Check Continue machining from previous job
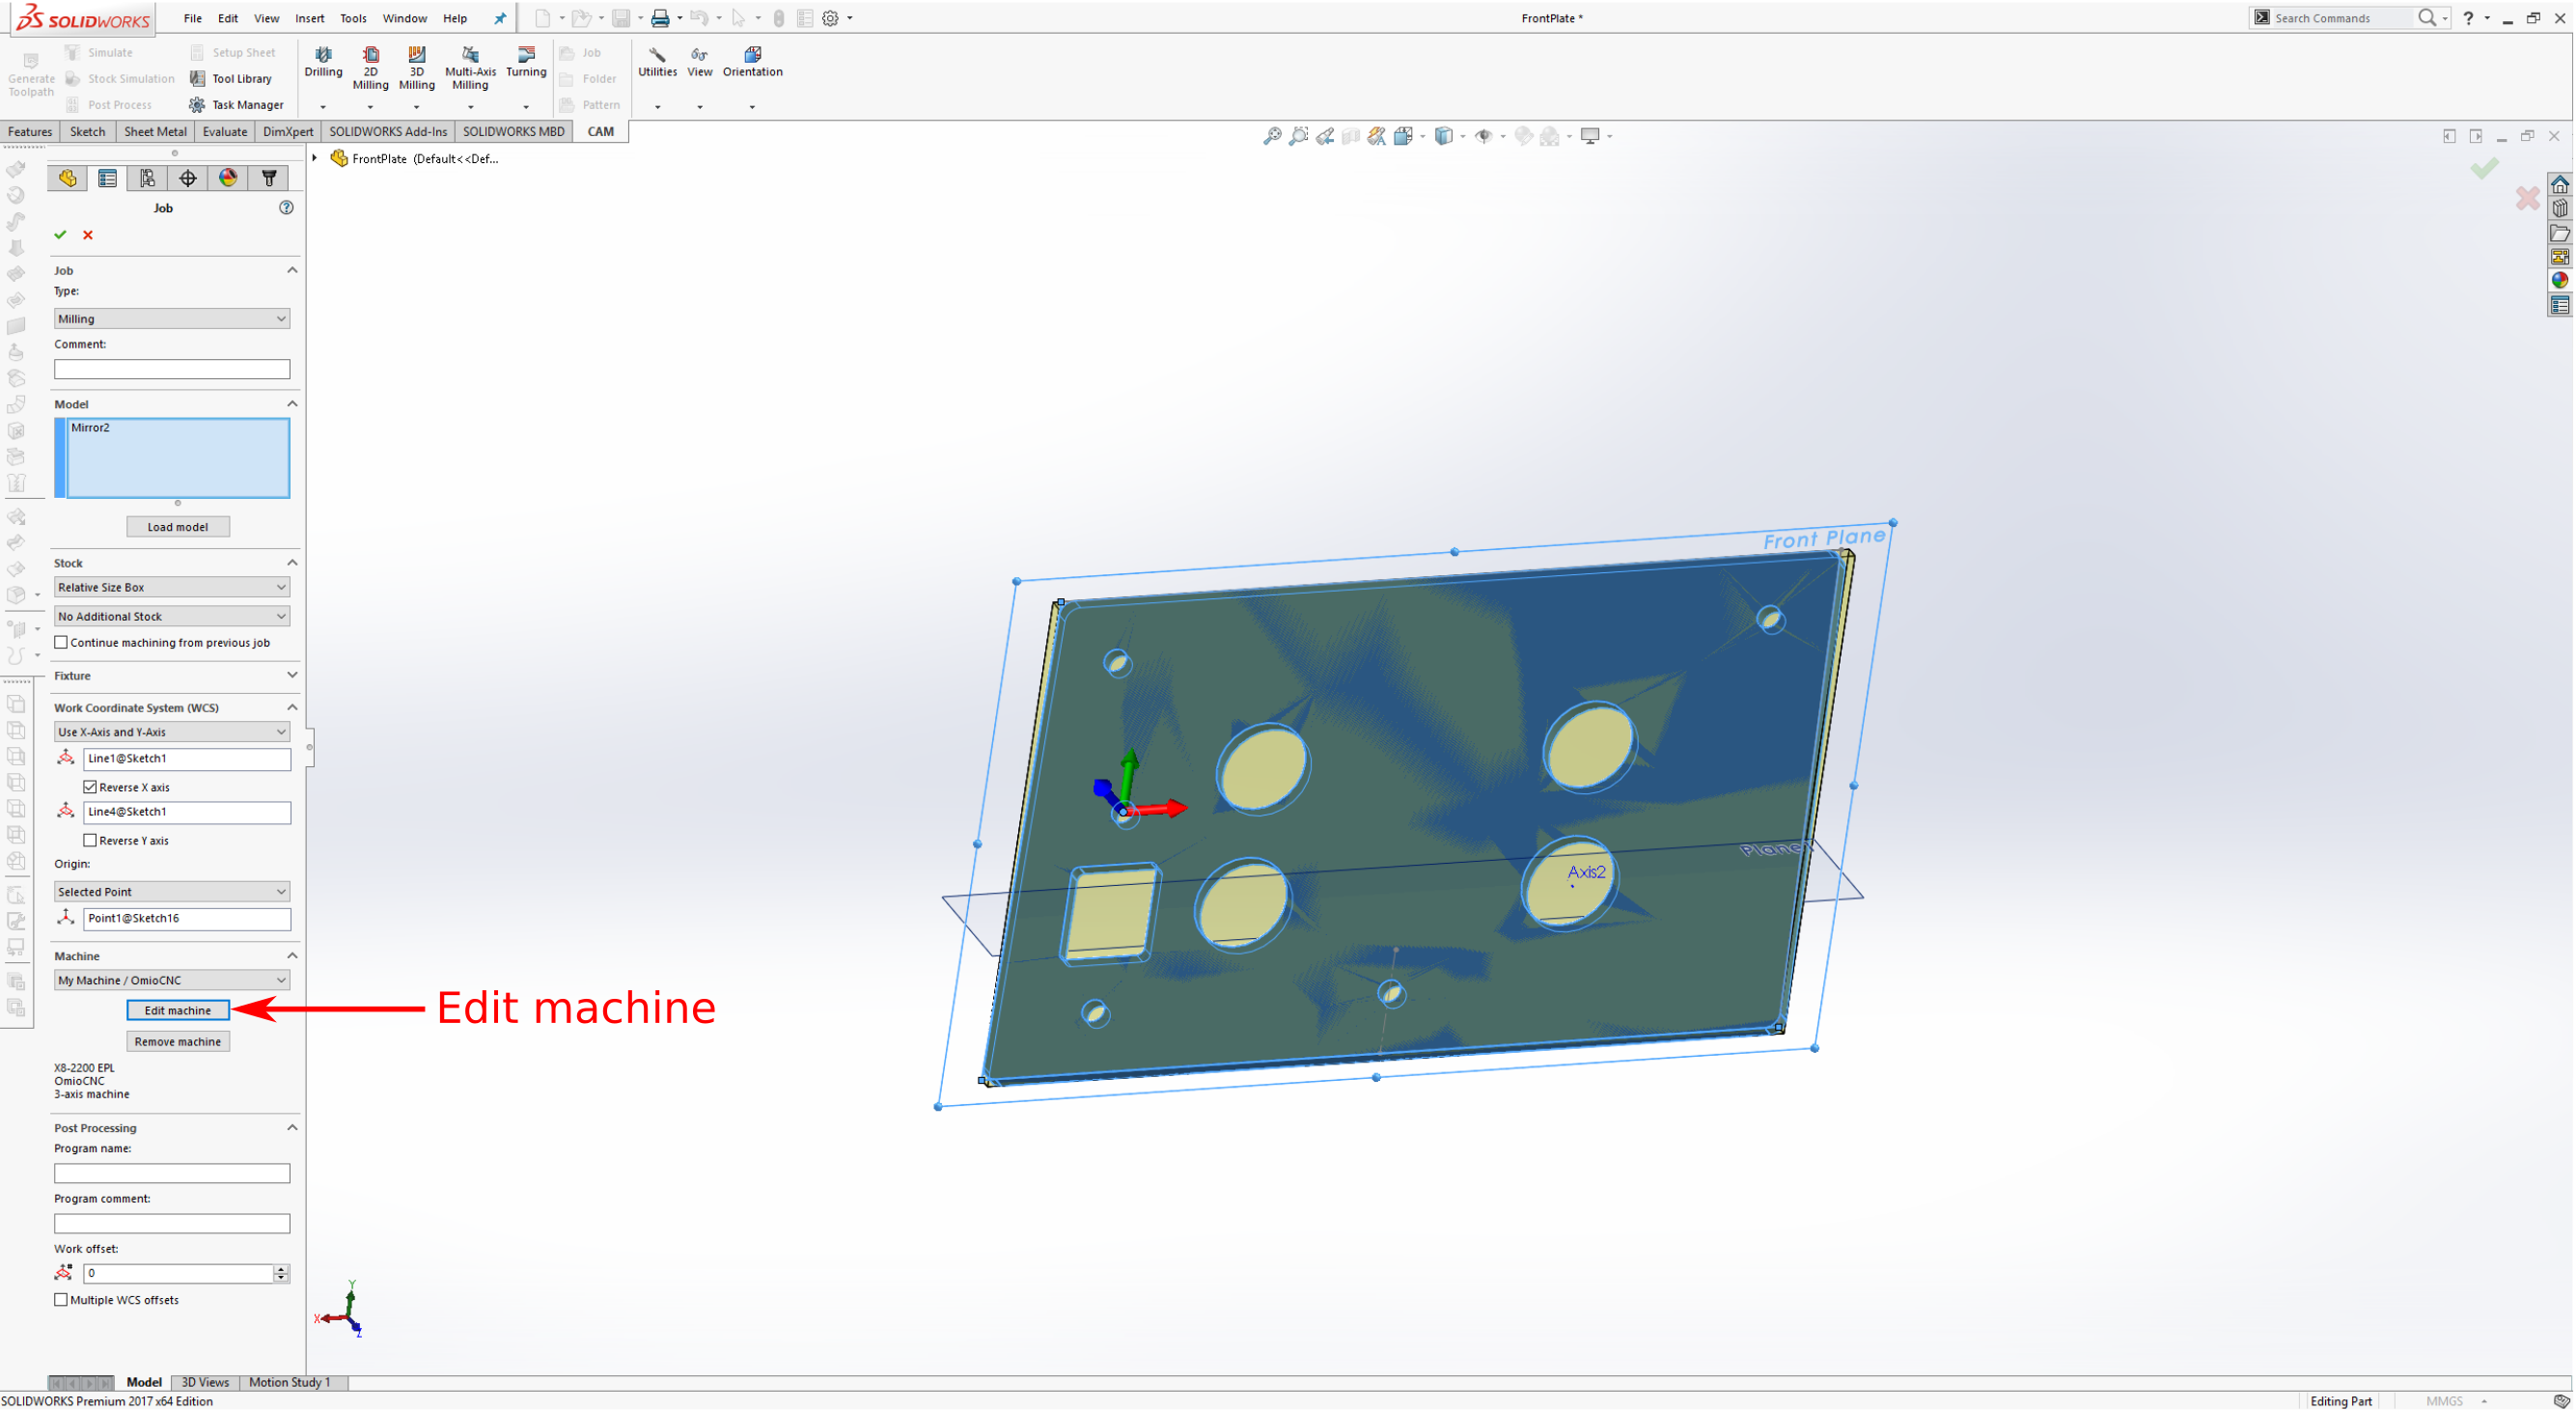This screenshot has height=1410, width=2576. [x=62, y=642]
